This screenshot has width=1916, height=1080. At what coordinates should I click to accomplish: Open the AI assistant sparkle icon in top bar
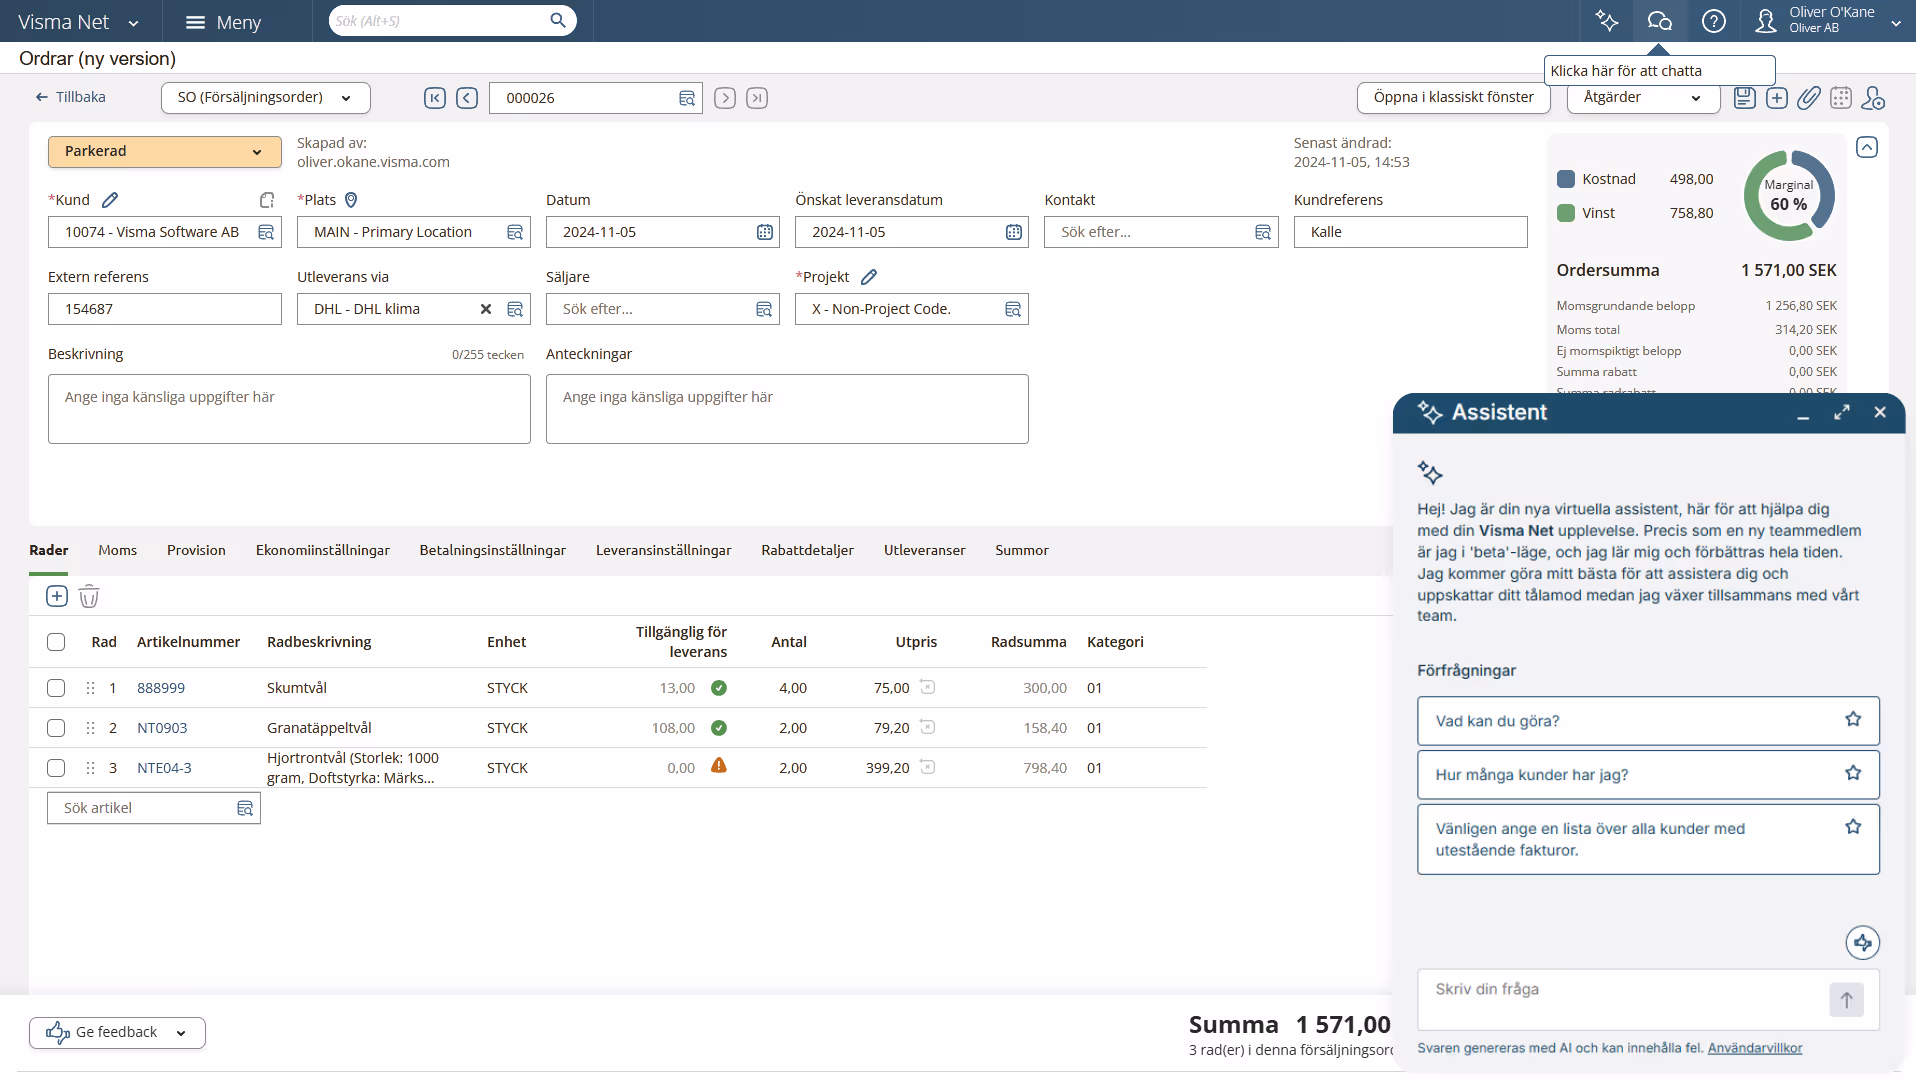tap(1606, 20)
